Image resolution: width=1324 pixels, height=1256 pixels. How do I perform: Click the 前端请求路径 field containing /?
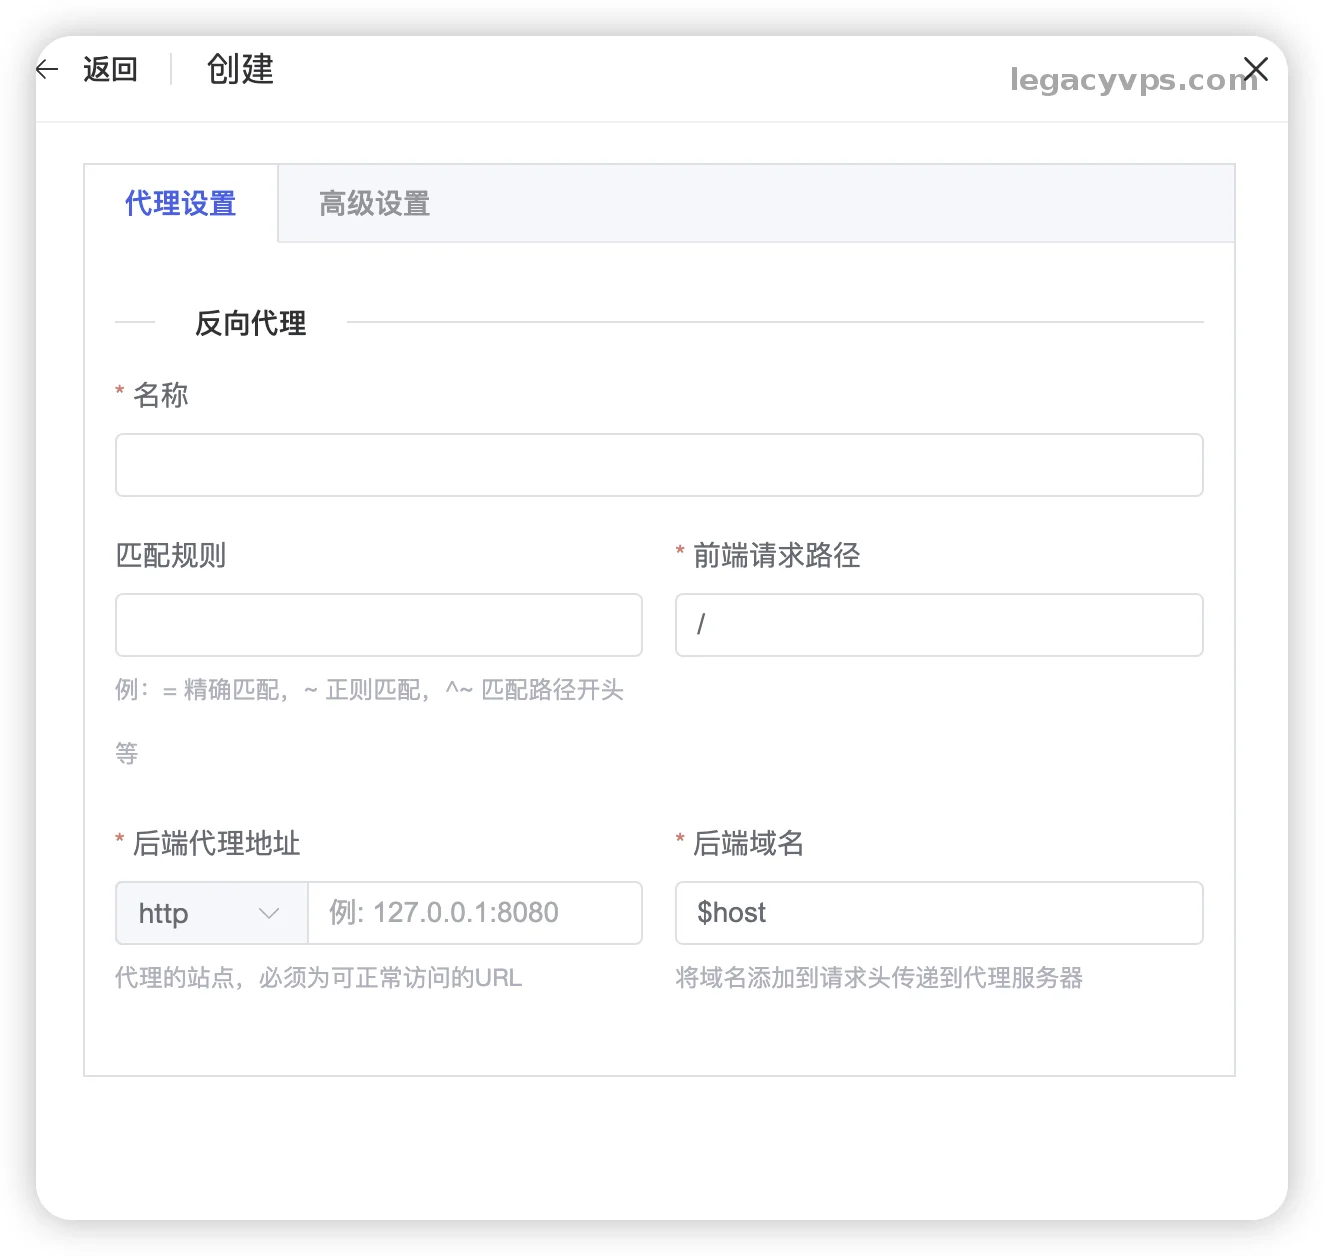938,624
